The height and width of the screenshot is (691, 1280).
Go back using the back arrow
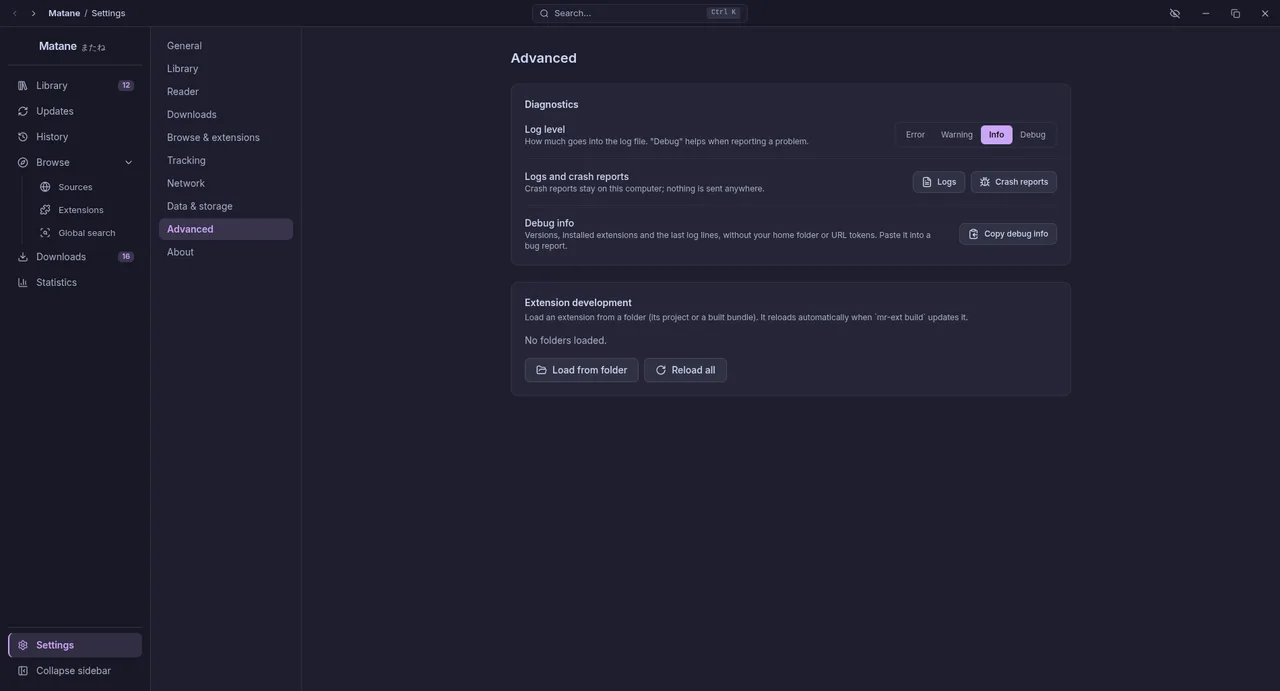(x=15, y=13)
